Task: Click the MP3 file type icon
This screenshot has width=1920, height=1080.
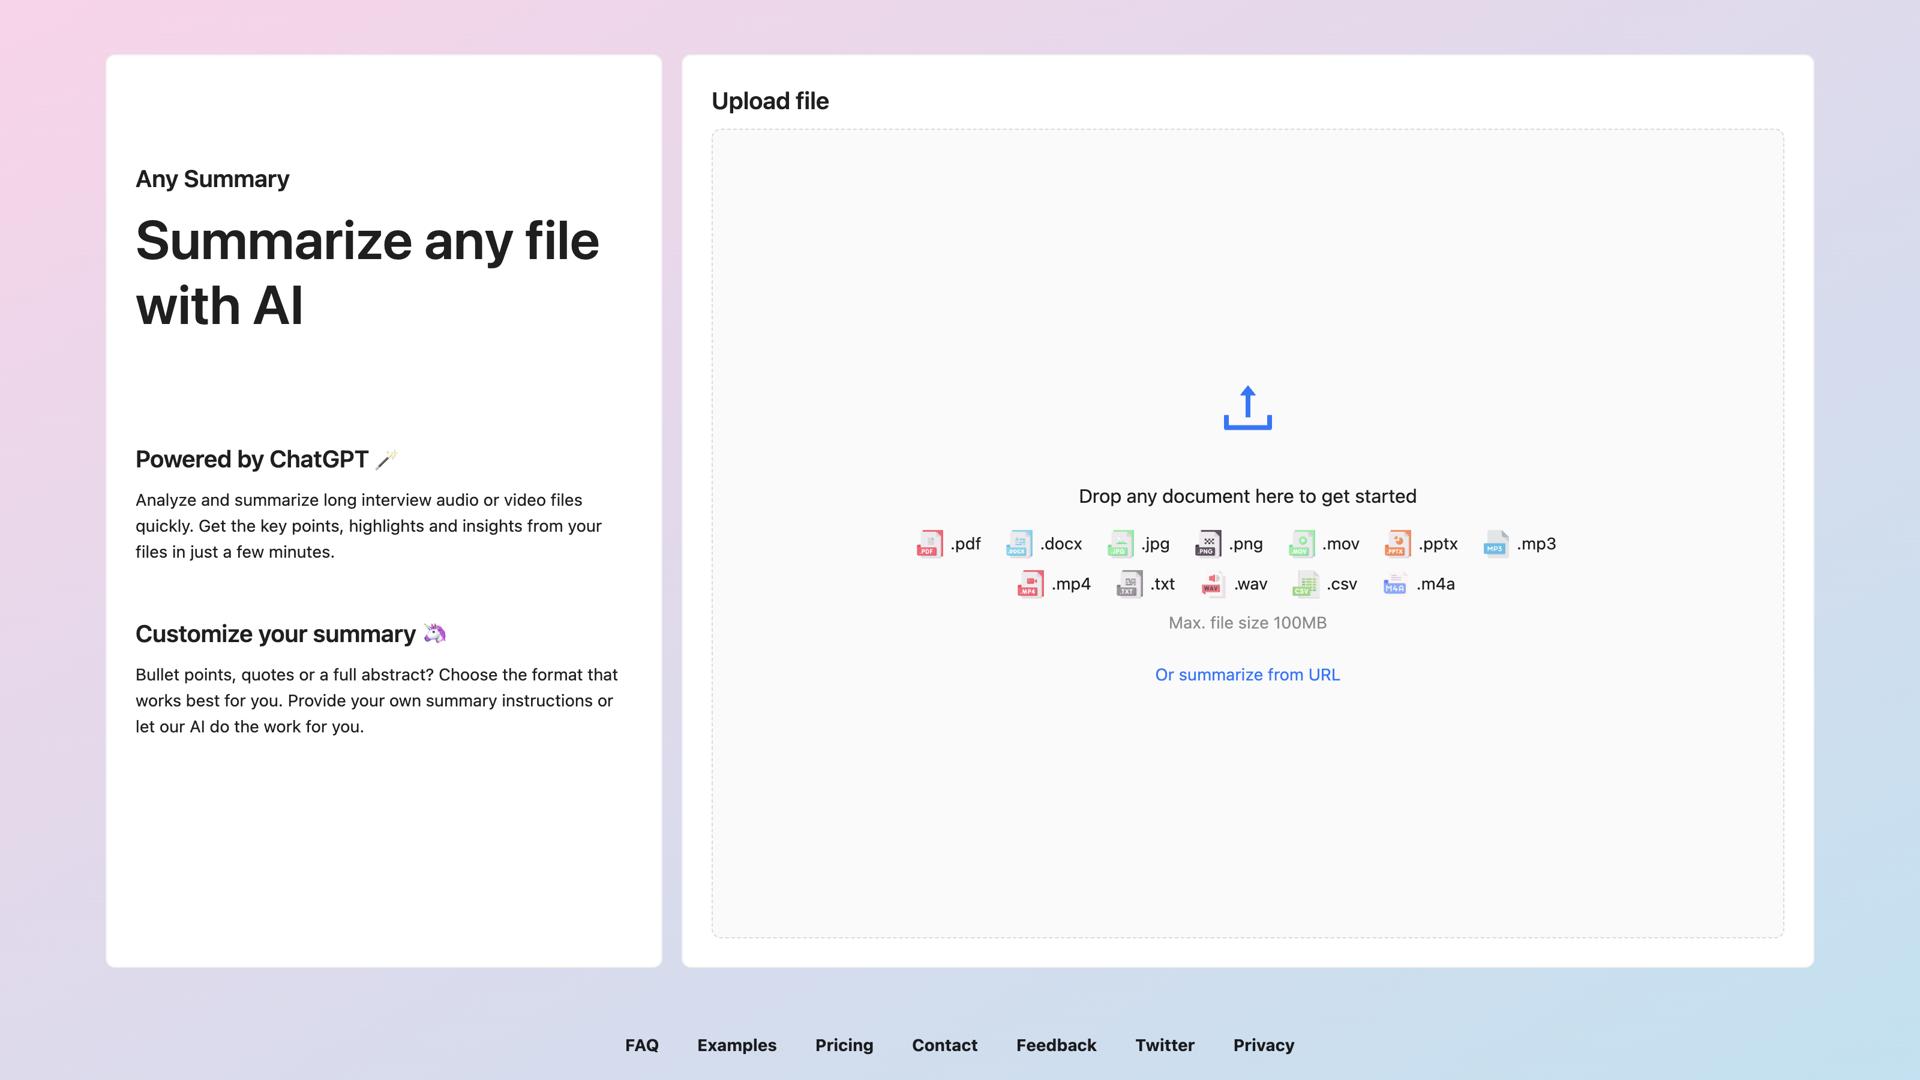Action: point(1495,544)
